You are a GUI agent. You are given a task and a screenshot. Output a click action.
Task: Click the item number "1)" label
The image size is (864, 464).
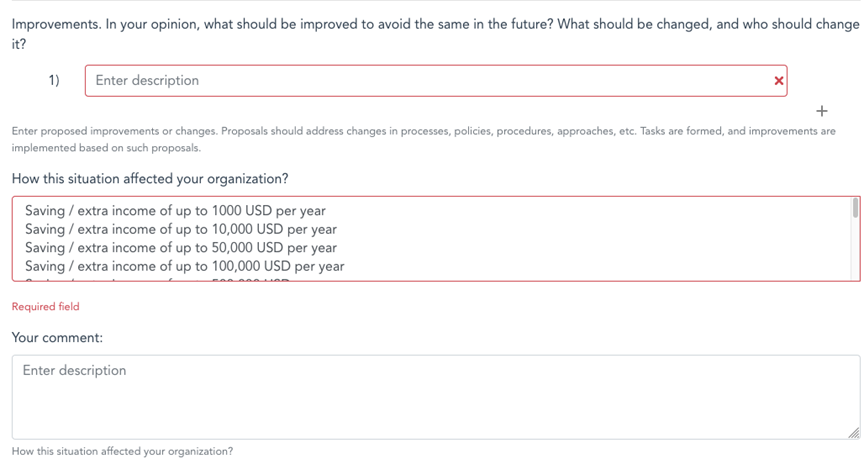(x=53, y=80)
